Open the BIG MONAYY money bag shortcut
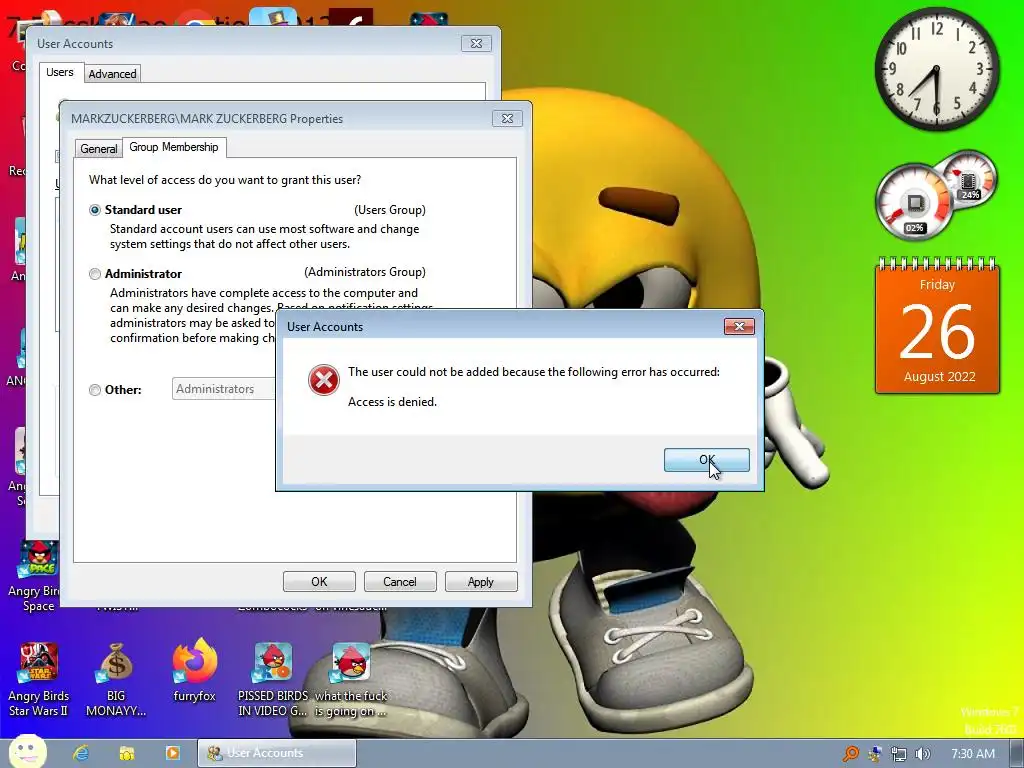The height and width of the screenshot is (768, 1024). (x=116, y=679)
